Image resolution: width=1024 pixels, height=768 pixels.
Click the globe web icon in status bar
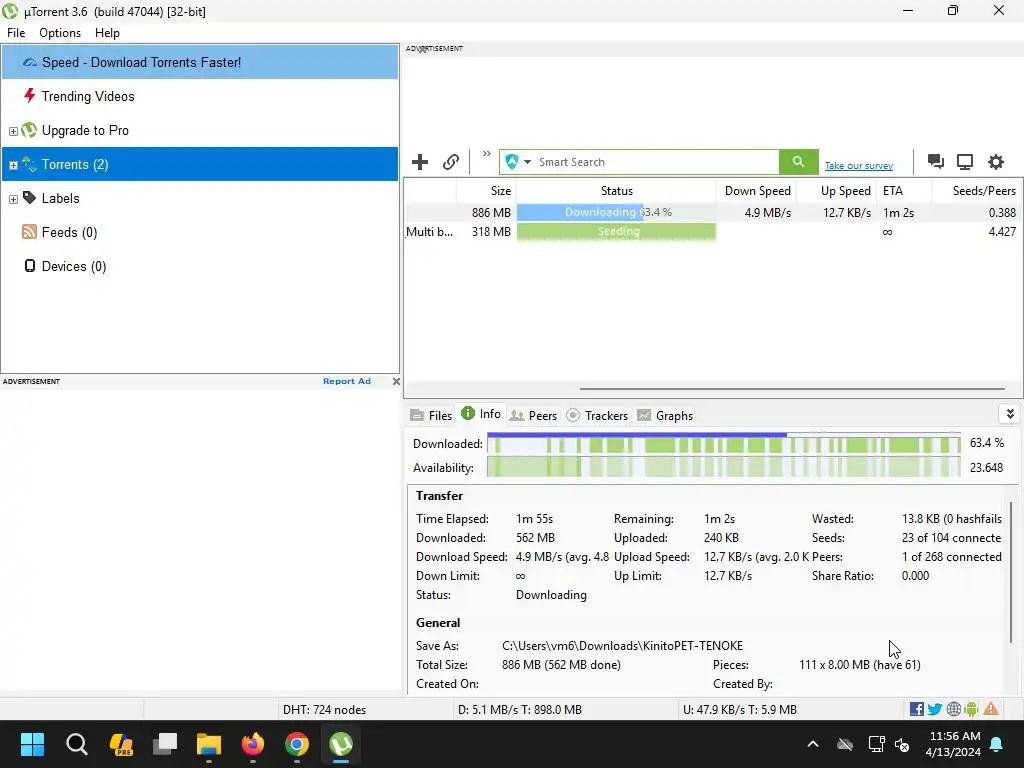click(x=953, y=709)
